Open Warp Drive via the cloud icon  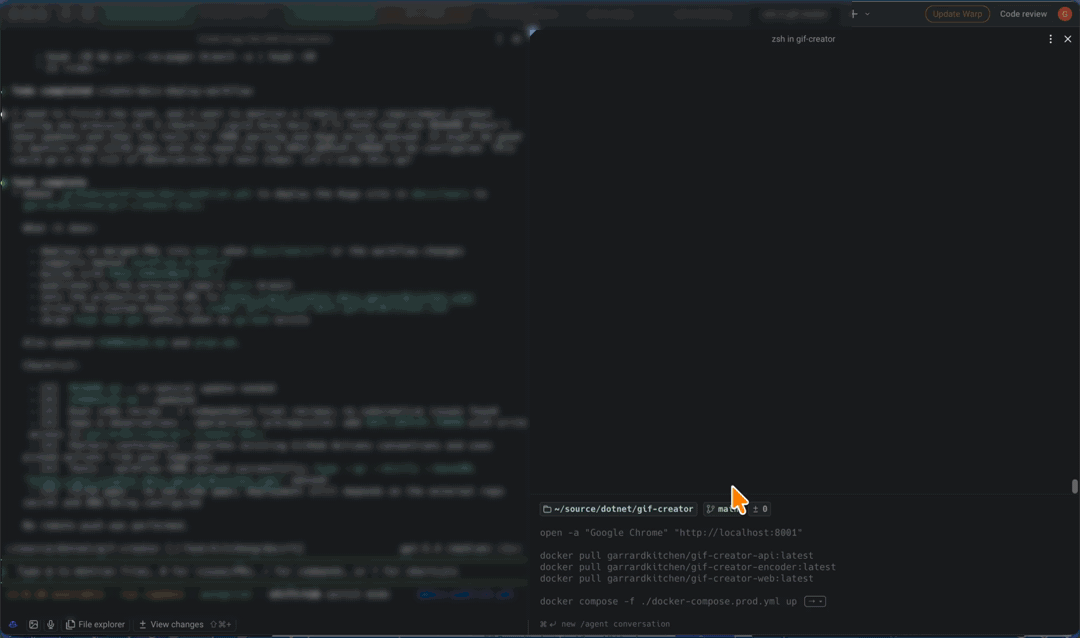coord(12,623)
